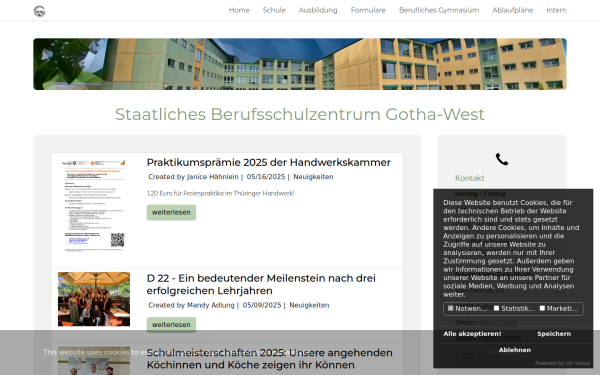
Task: Click the D 22 group photo thumbnail
Action: click(94, 299)
